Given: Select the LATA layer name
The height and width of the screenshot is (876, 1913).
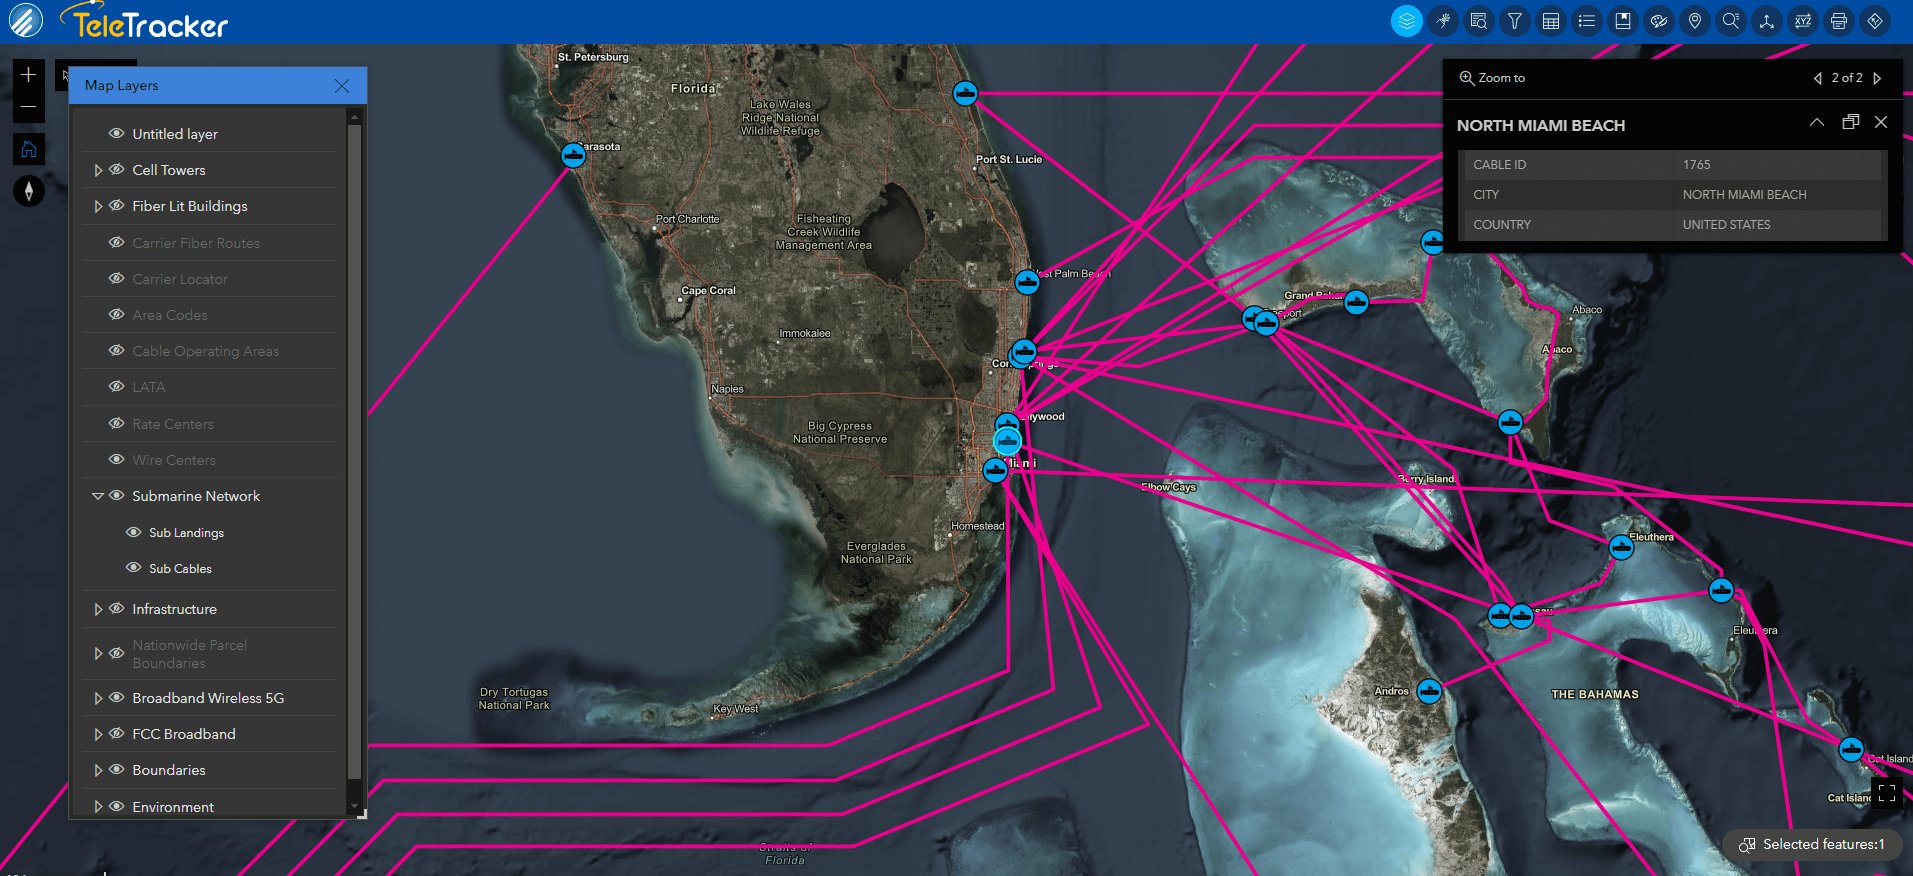Looking at the screenshot, I should [149, 387].
